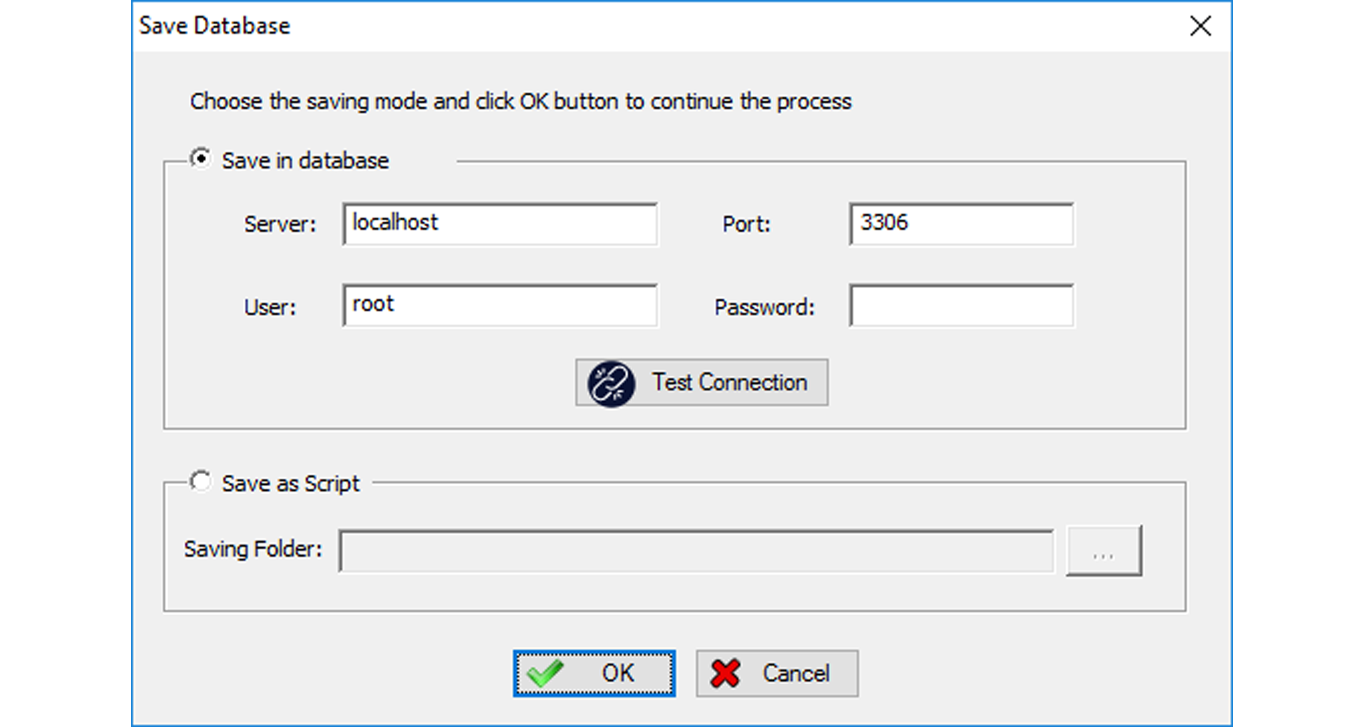This screenshot has width=1363, height=727.
Task: Click the User field containing root
Action: 499,306
